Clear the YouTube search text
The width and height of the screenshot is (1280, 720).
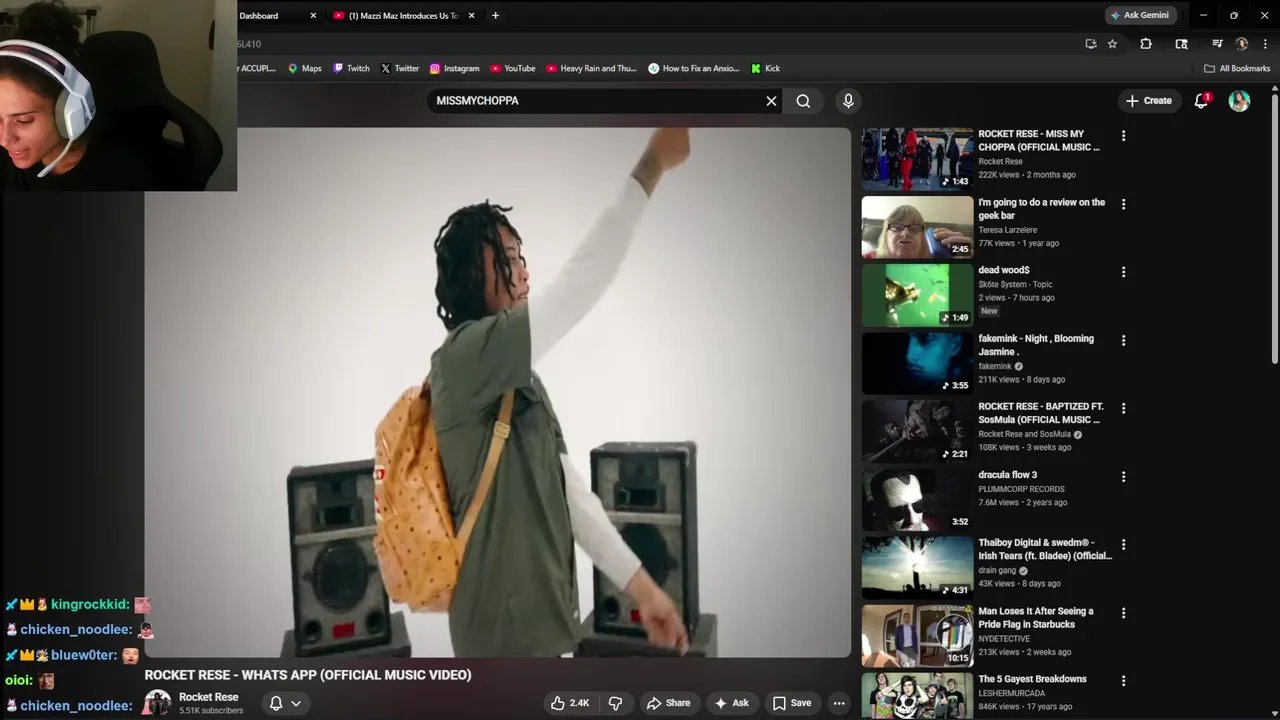point(771,101)
